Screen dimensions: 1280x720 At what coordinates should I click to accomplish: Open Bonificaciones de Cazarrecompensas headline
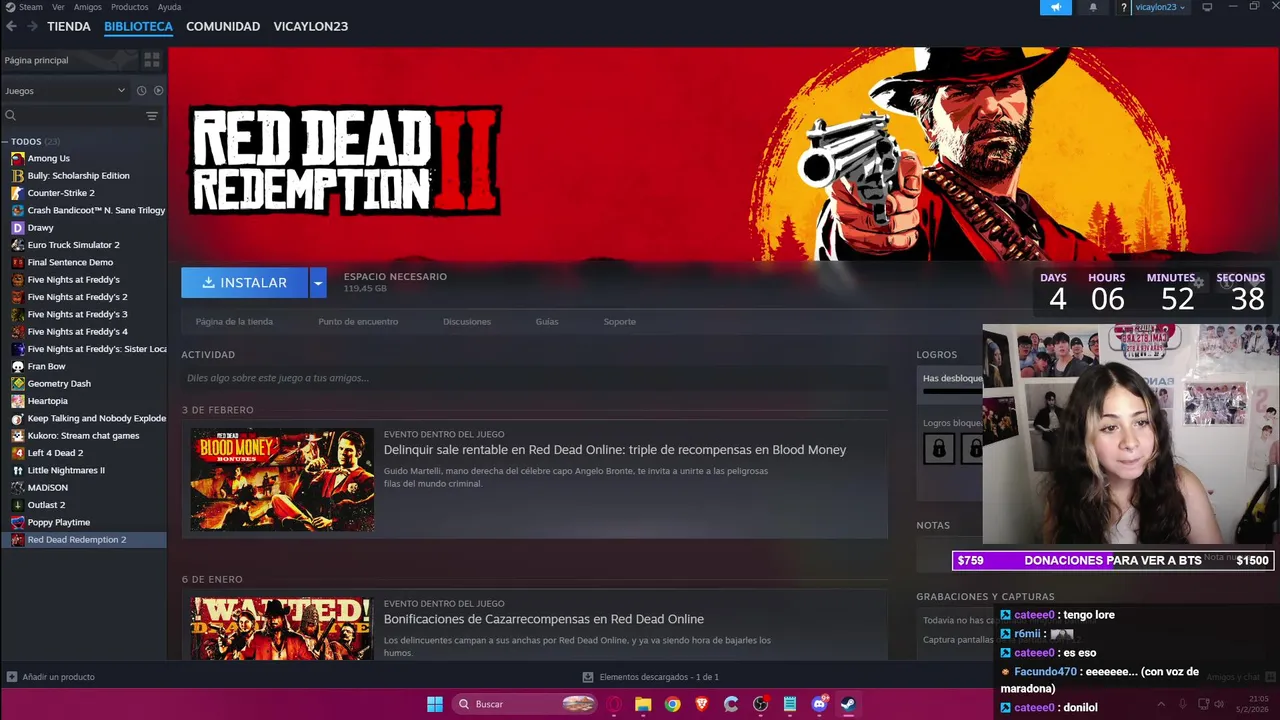click(544, 619)
